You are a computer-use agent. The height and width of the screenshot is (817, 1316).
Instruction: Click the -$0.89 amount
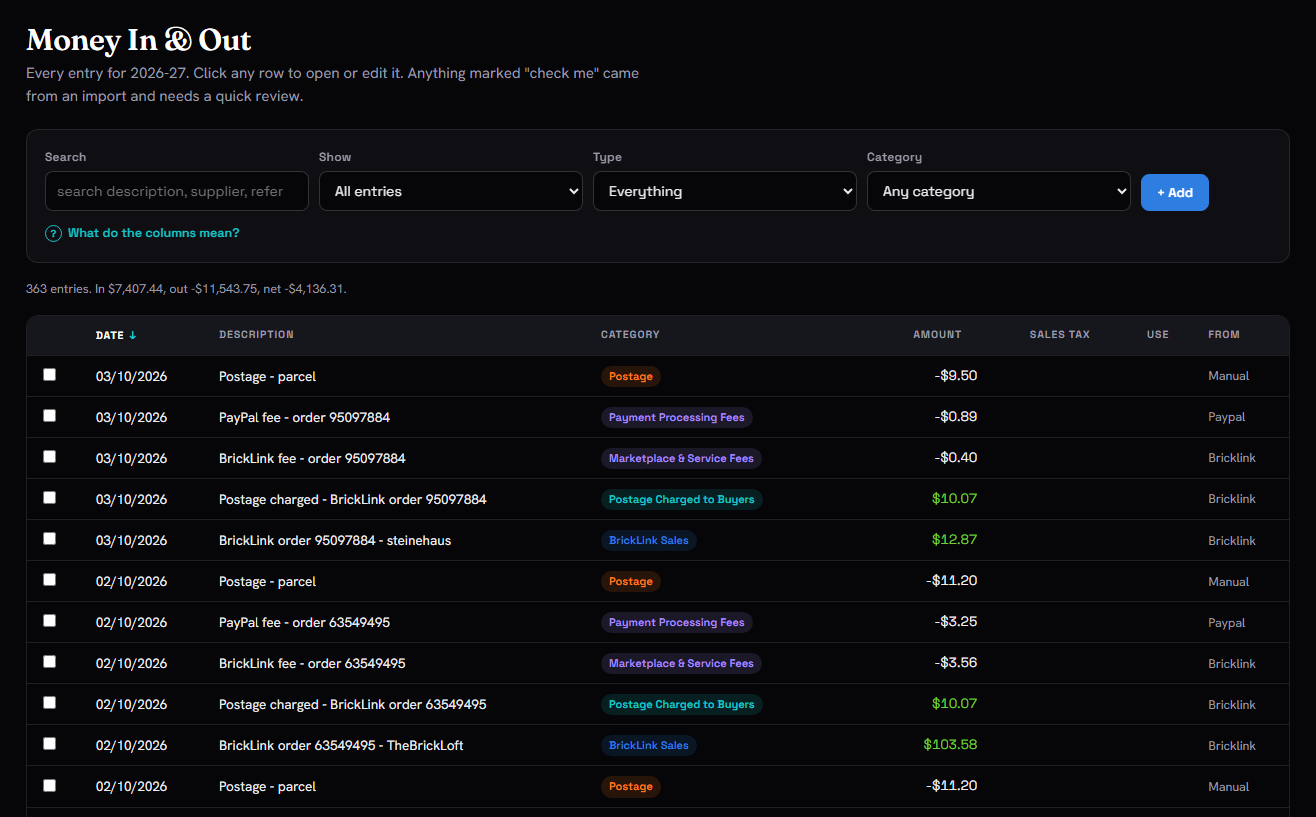click(956, 416)
